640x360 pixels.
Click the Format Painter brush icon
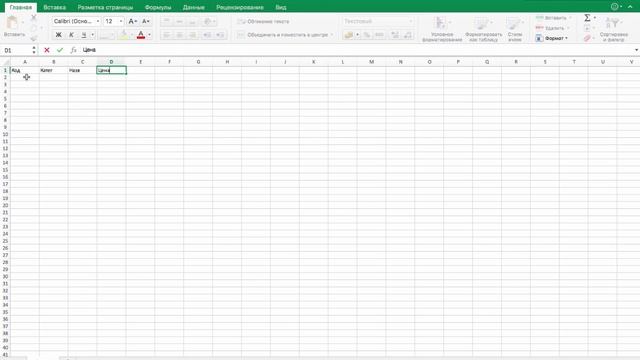(33, 38)
